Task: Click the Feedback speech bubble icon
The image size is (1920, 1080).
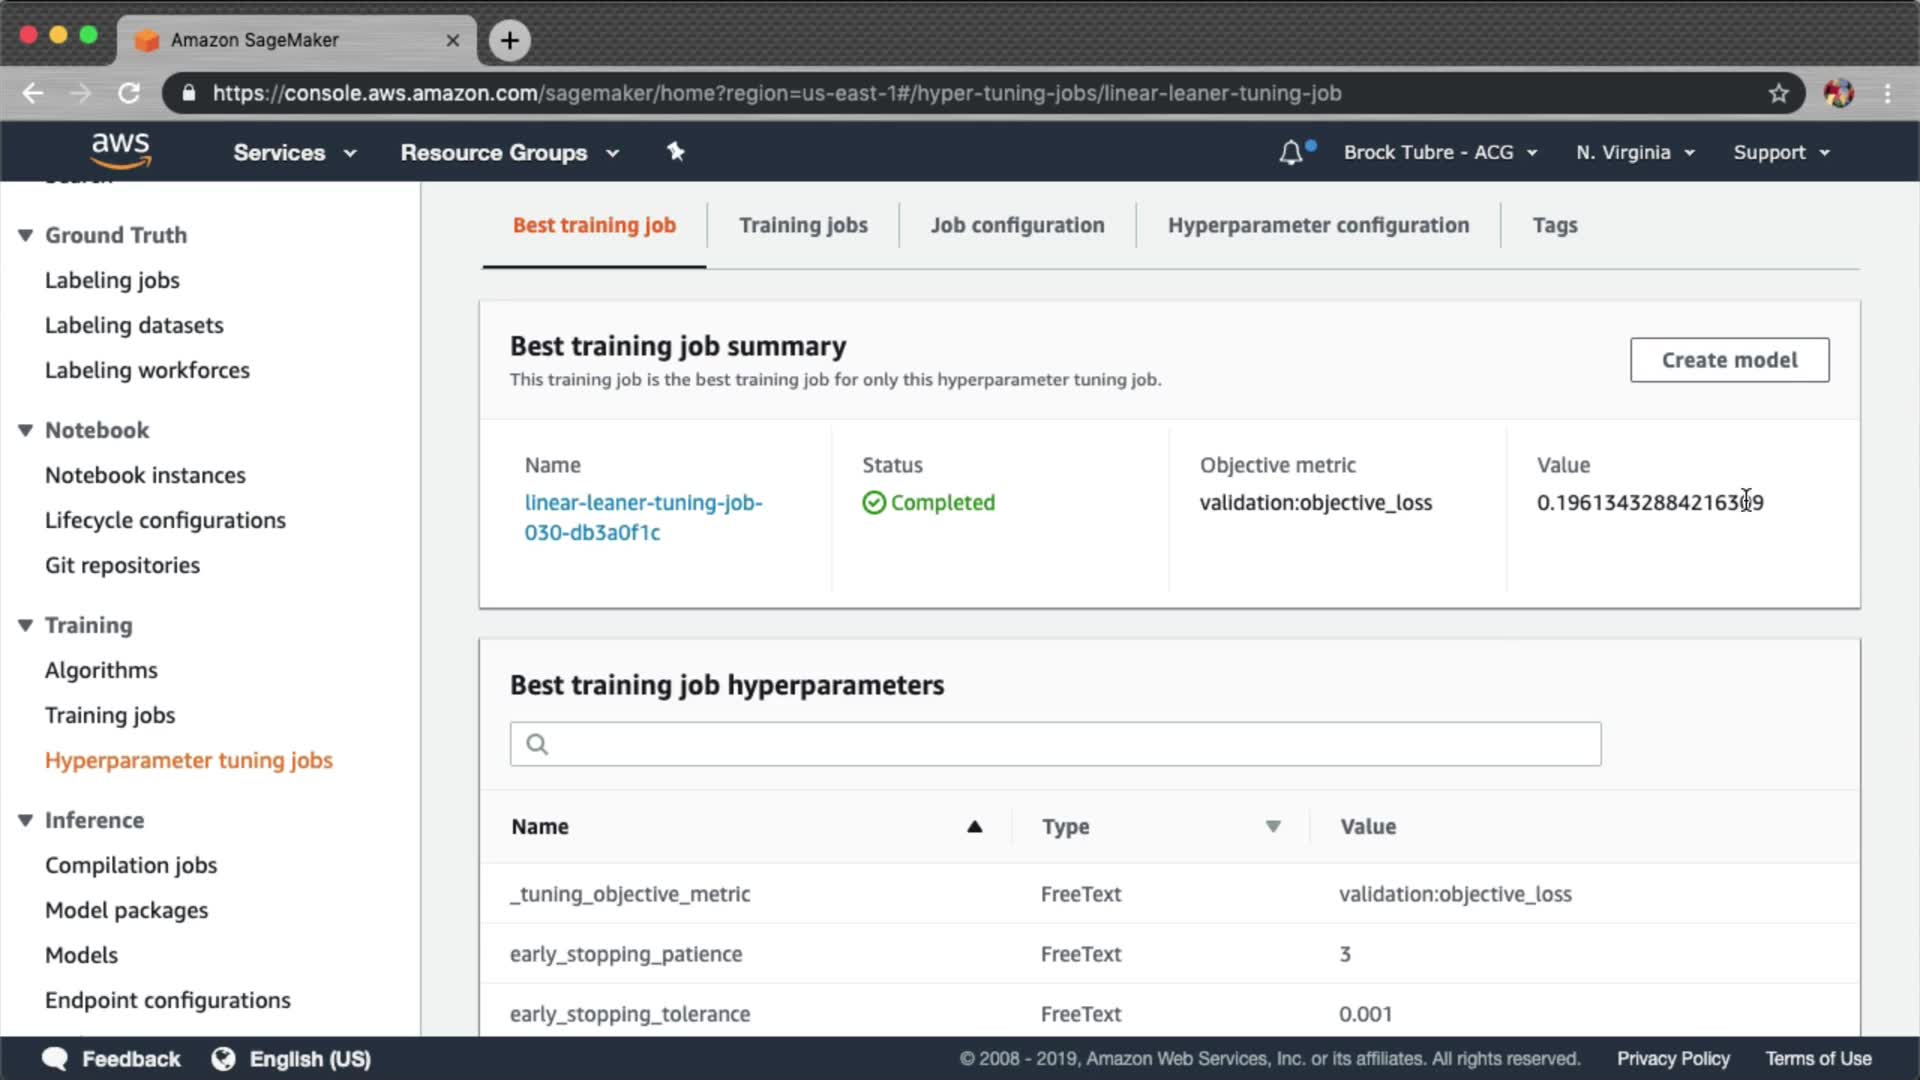Action: tap(55, 1059)
